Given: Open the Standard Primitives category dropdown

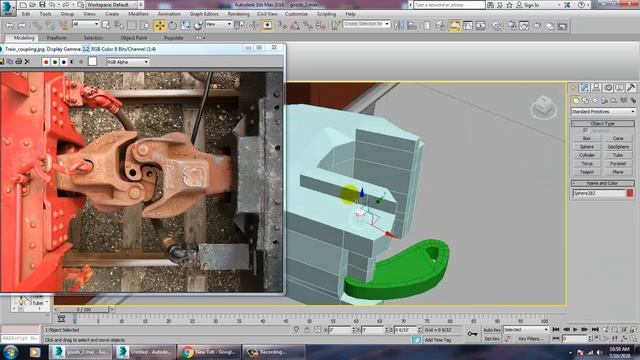Looking at the screenshot, I should [x=603, y=111].
